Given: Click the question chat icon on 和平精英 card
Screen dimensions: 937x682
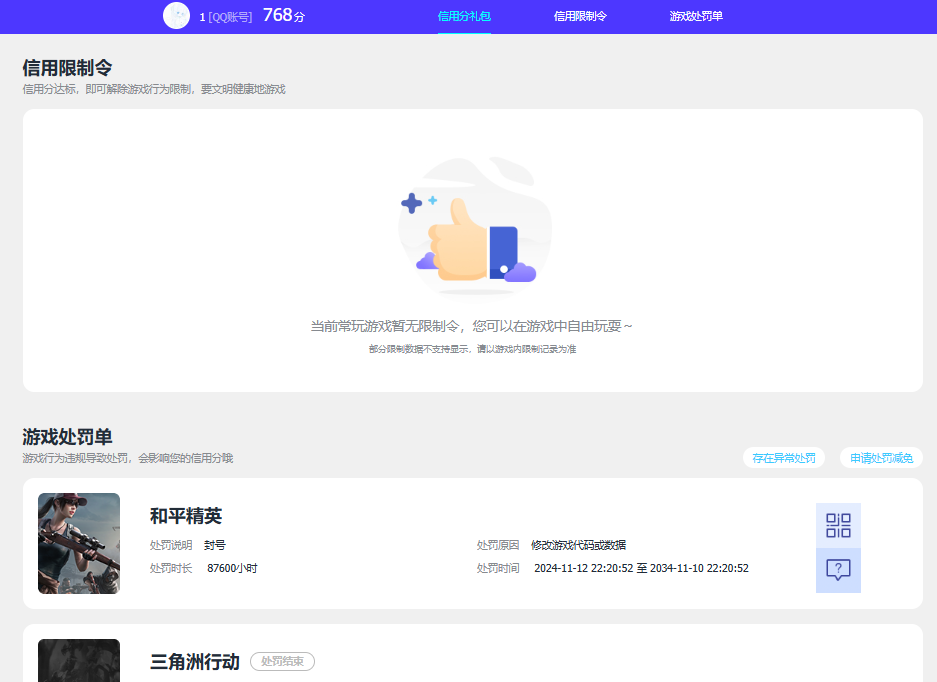Looking at the screenshot, I should click(838, 570).
